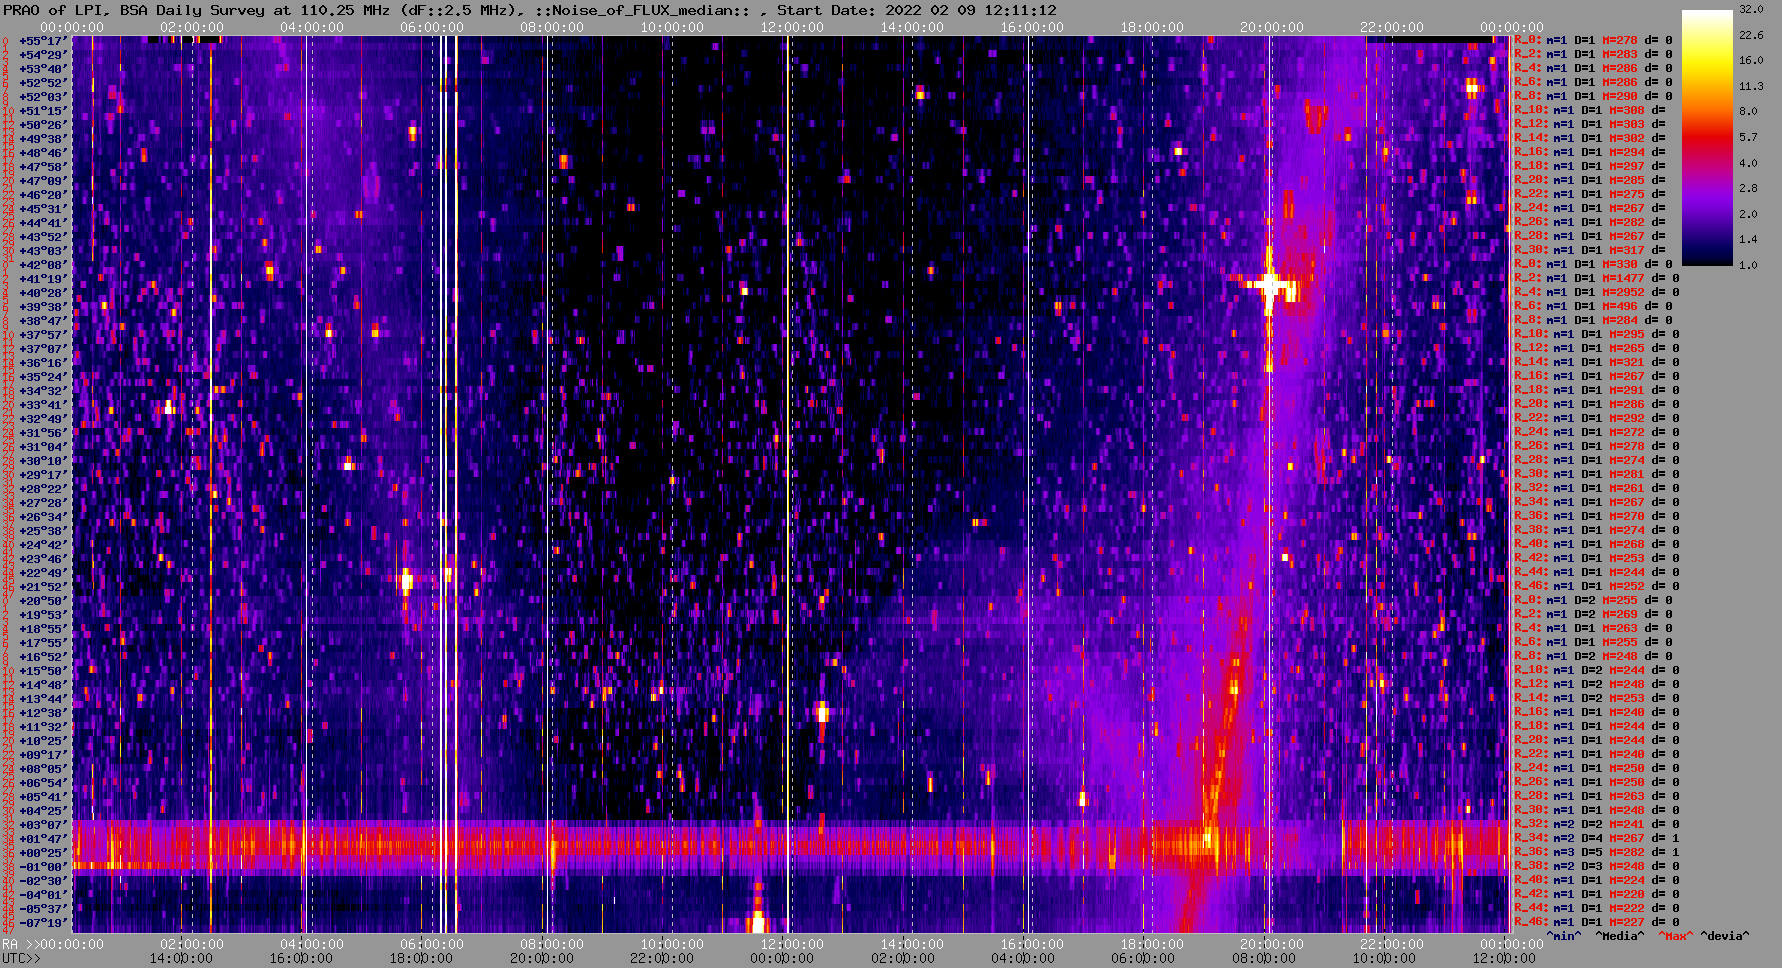Click the brightest white cross-shaped source in map
This screenshot has height=968, width=1782.
click(1269, 286)
